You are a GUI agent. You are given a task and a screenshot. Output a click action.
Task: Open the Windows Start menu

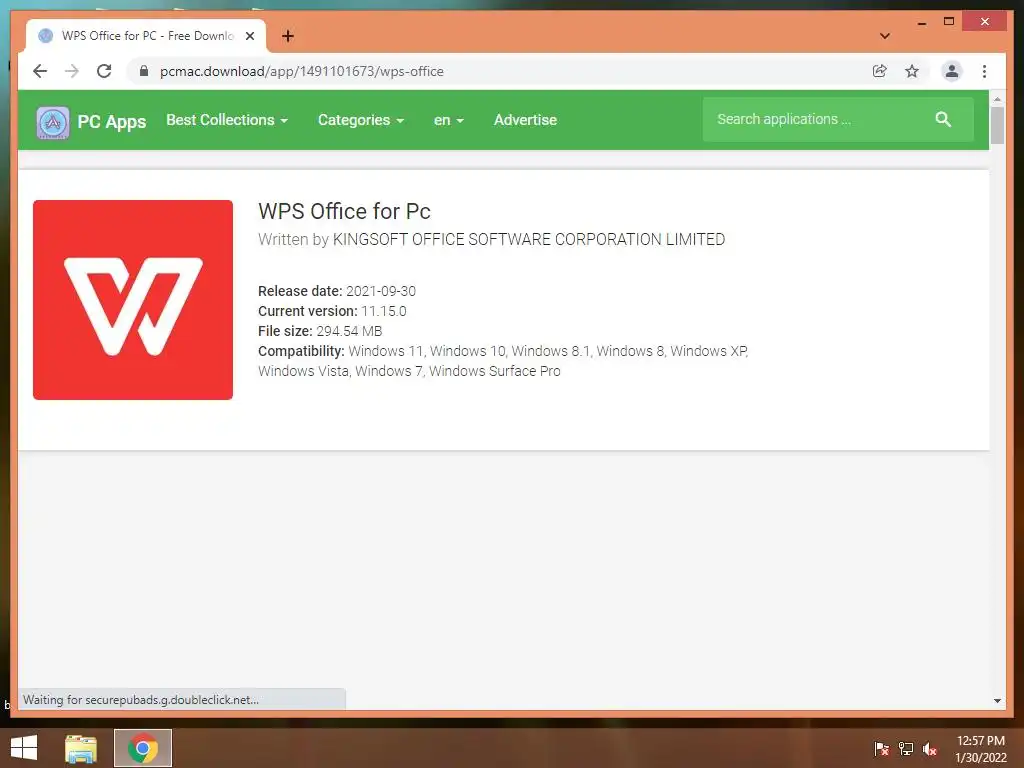pos(24,748)
